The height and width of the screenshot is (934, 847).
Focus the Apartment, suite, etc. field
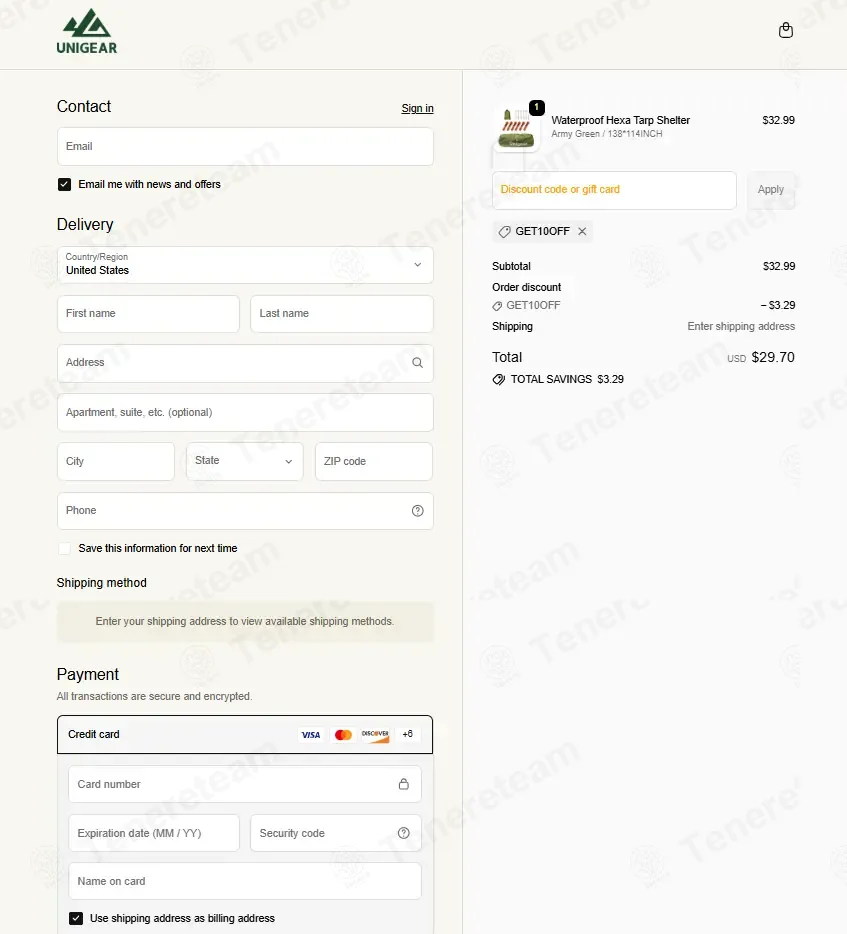coord(245,412)
